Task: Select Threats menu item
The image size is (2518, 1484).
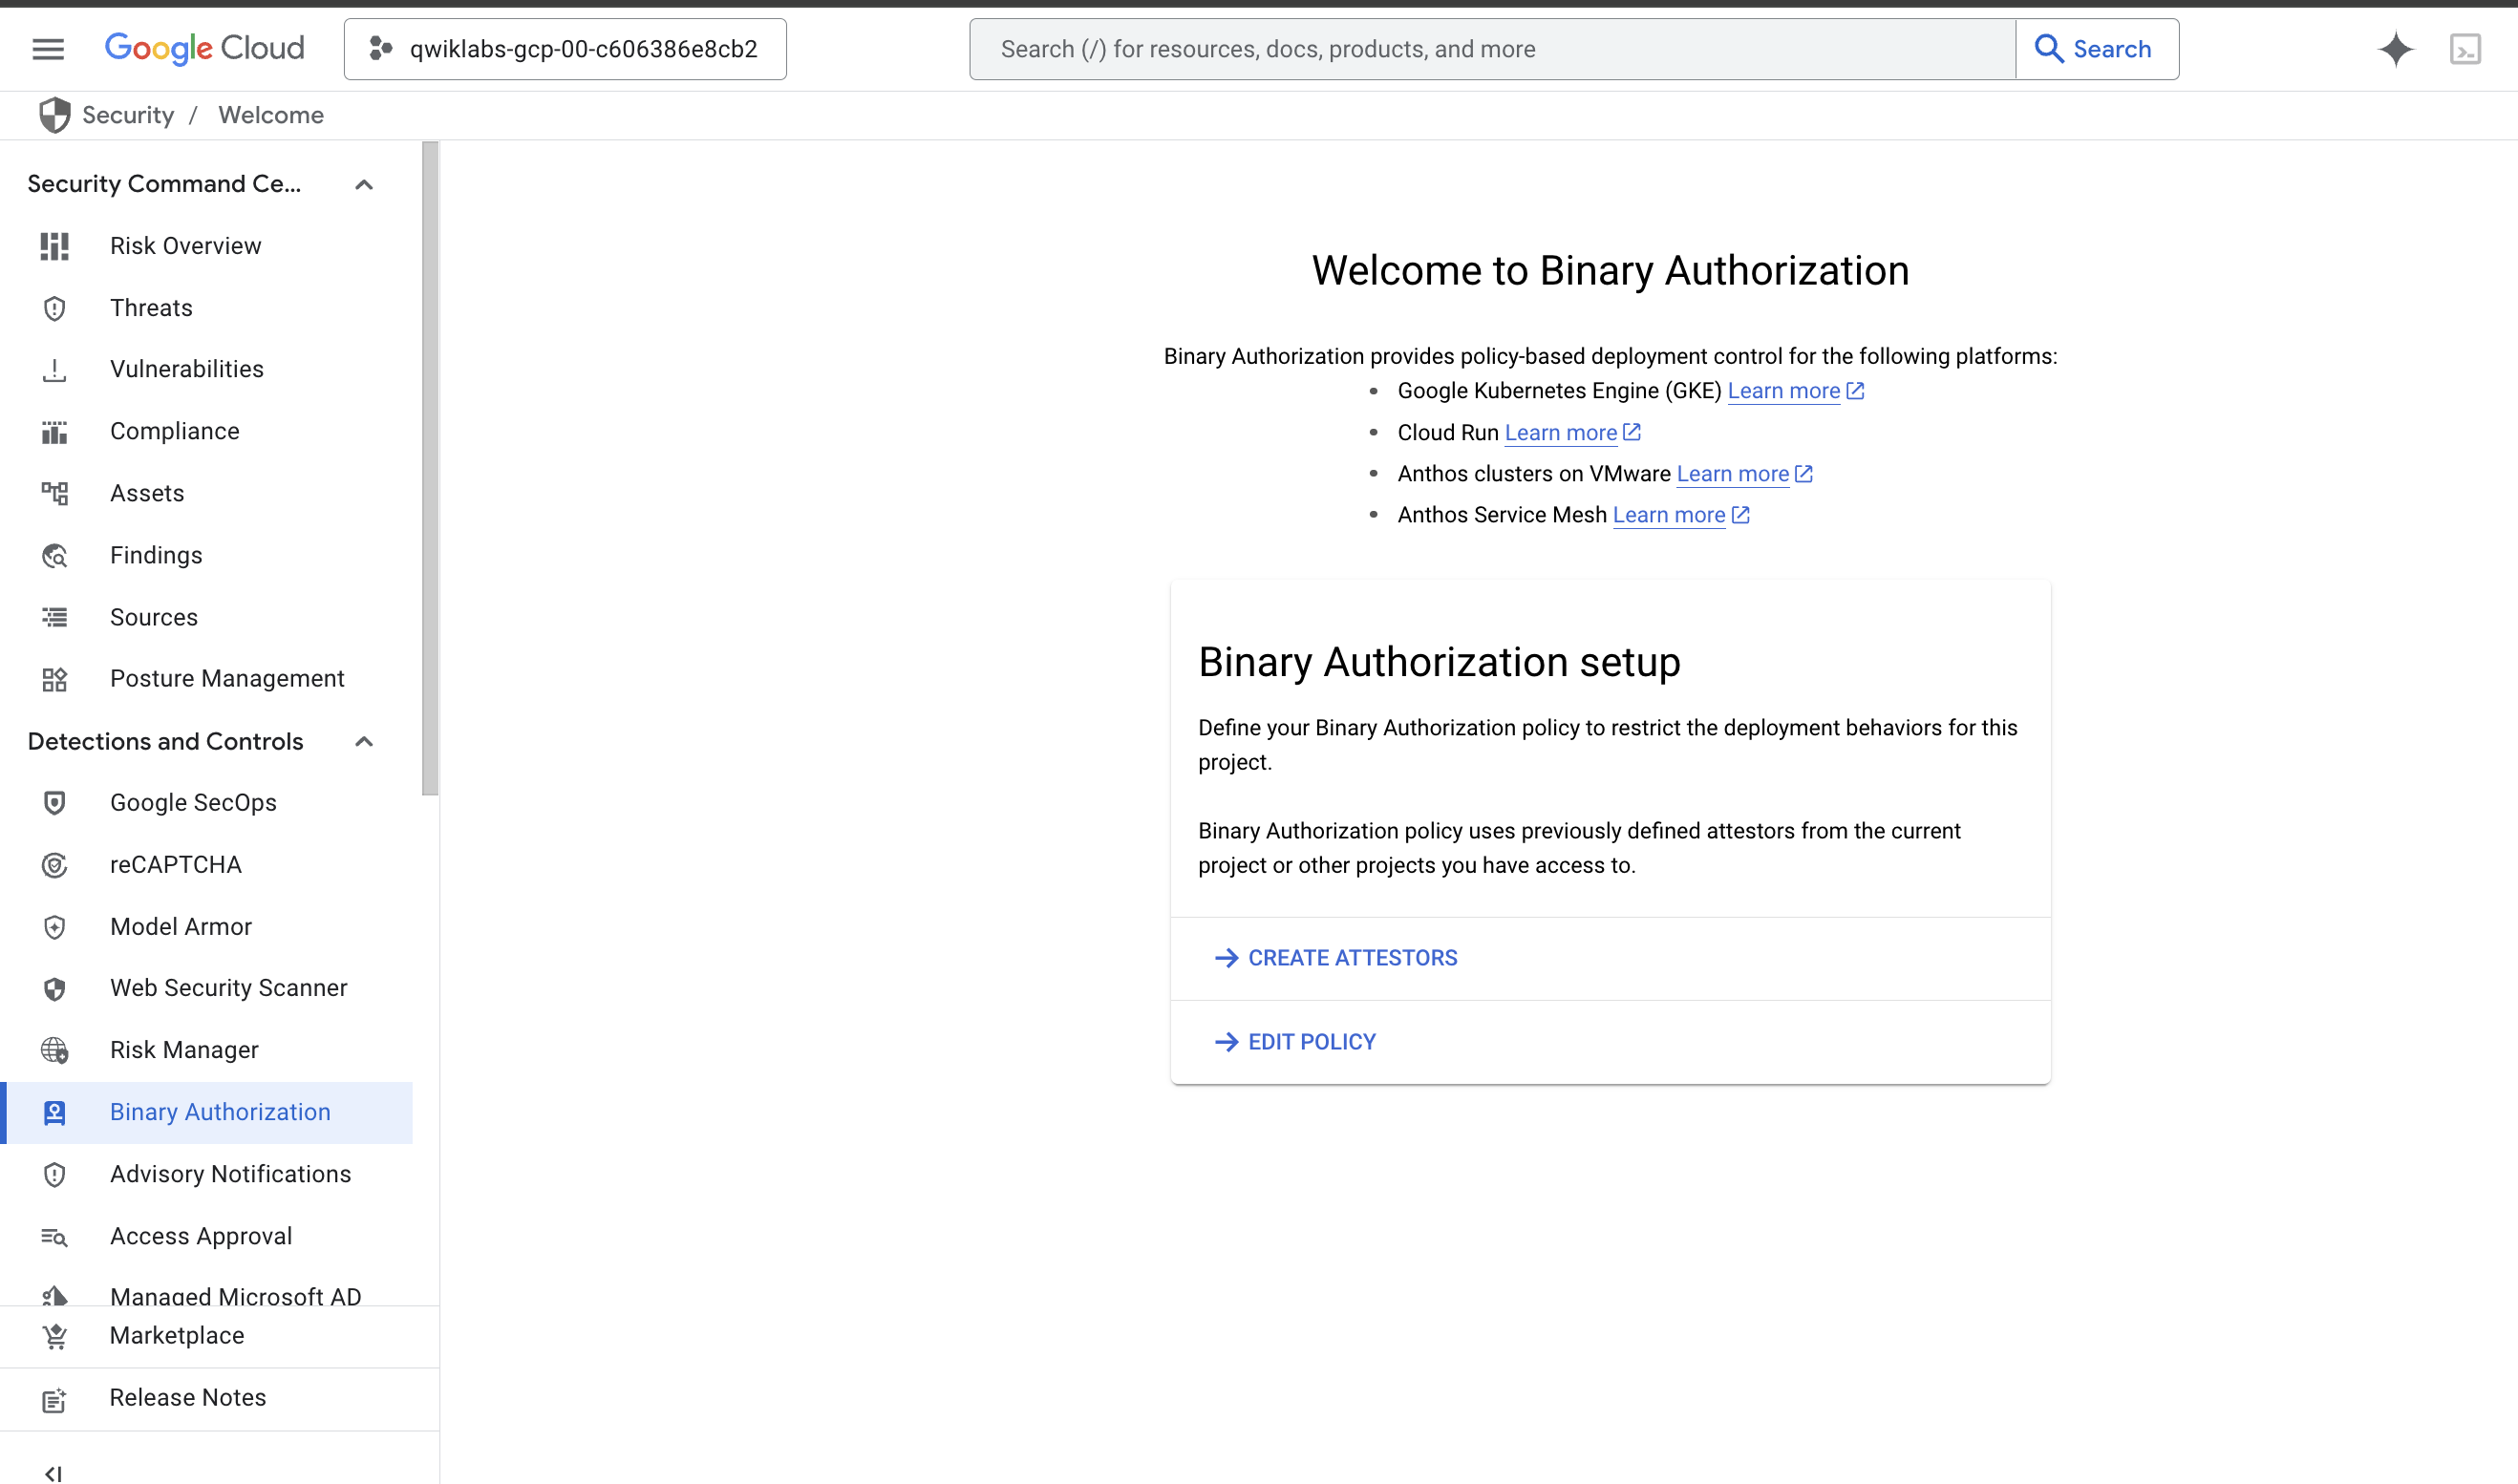Action: (x=207, y=308)
